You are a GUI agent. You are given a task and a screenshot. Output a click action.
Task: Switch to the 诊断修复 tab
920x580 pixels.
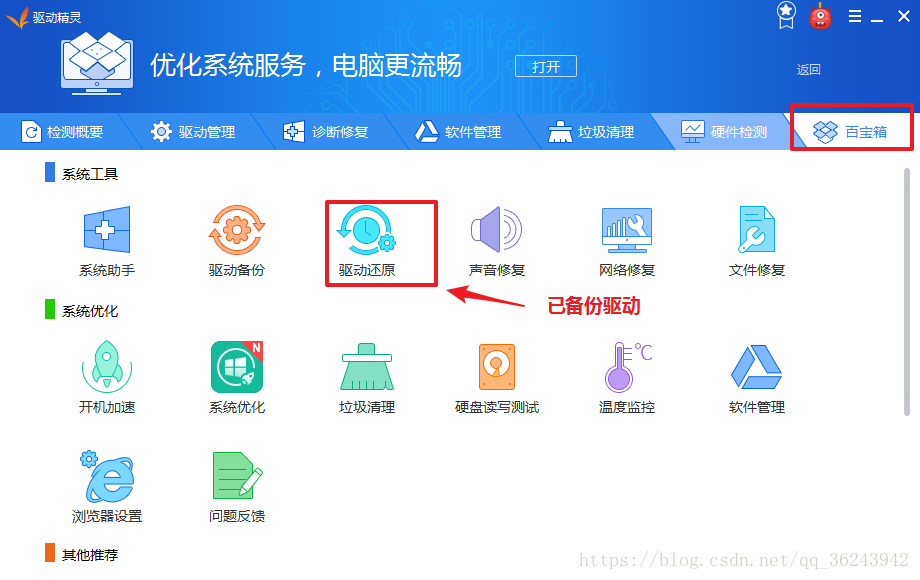(x=326, y=132)
